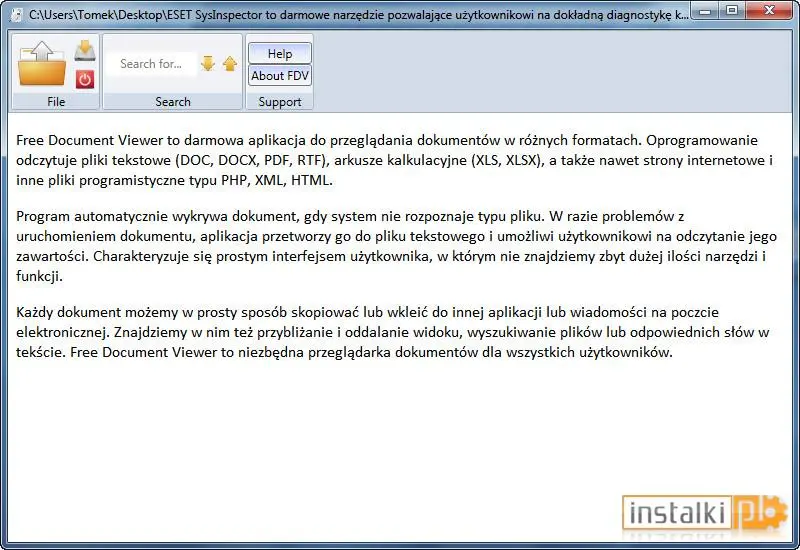Click the save/download document icon

[85, 51]
